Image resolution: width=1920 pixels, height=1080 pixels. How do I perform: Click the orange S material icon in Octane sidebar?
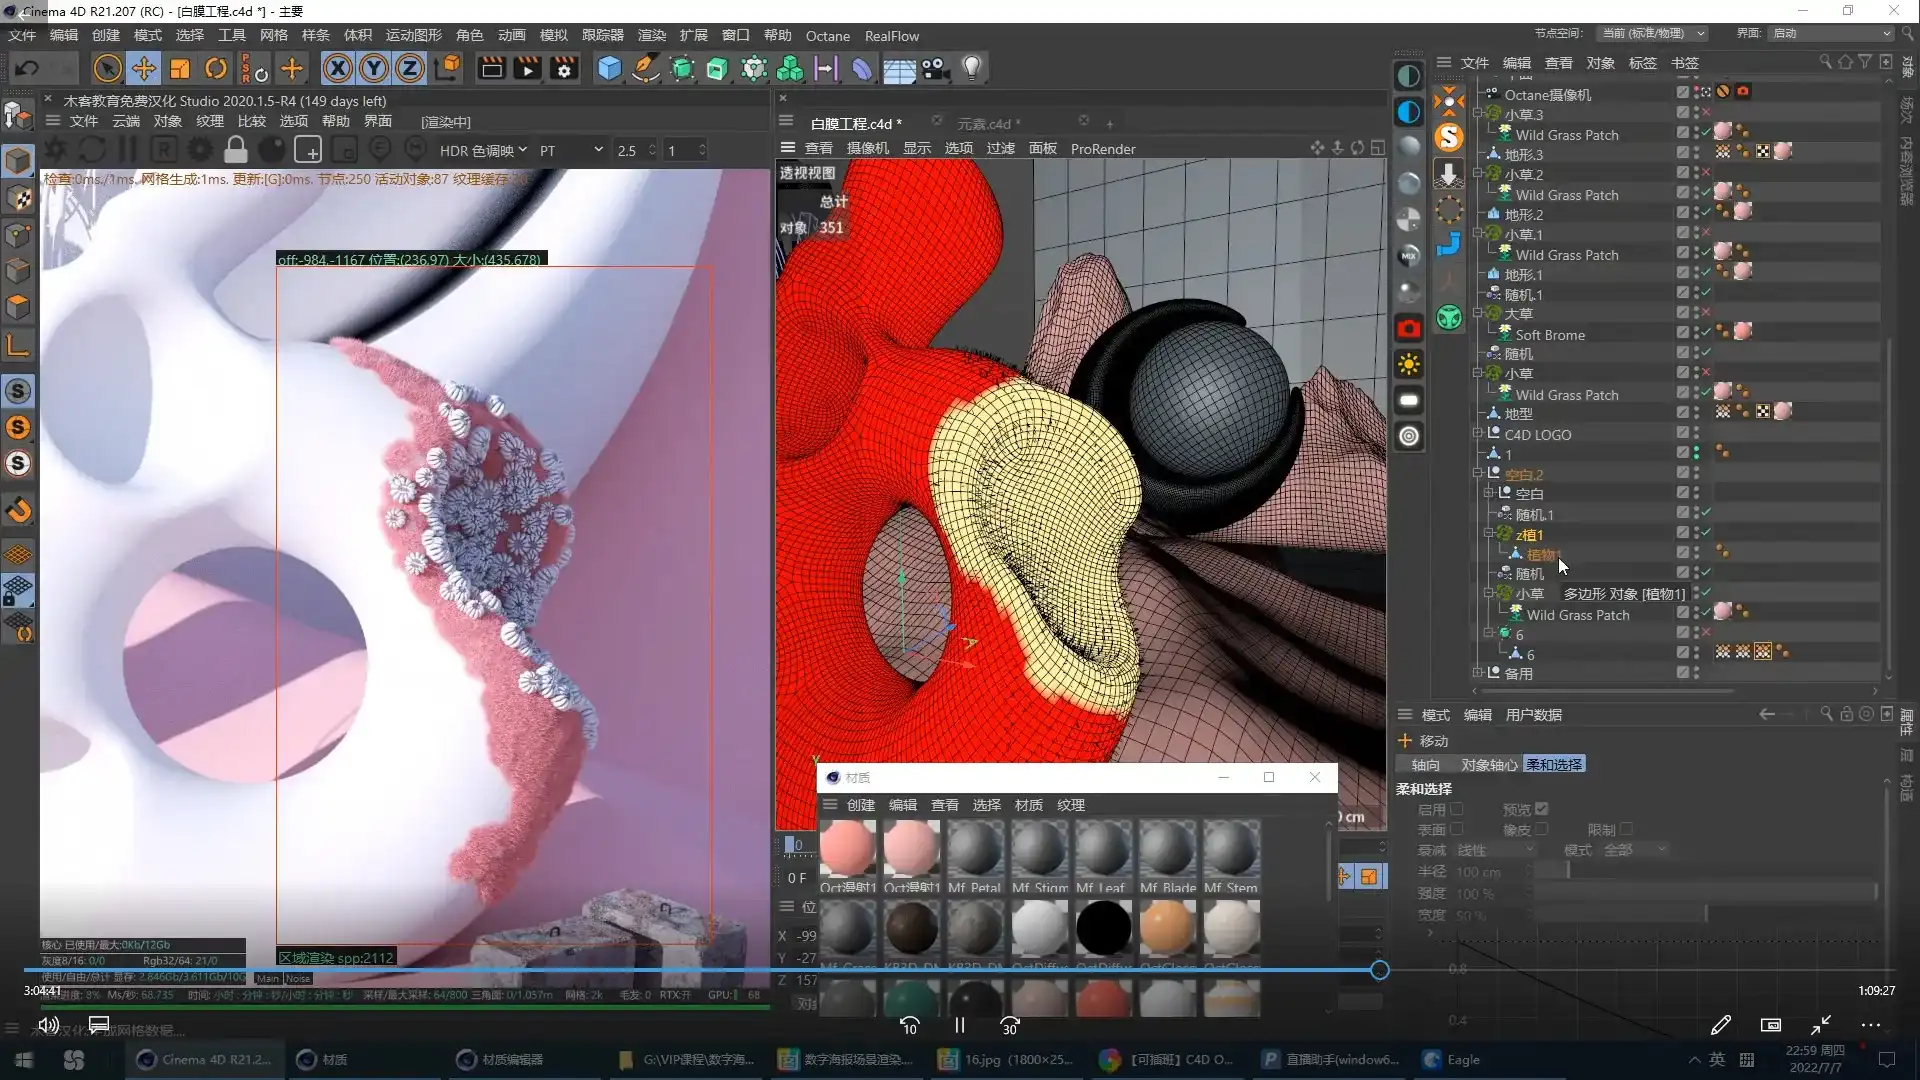(x=1449, y=138)
